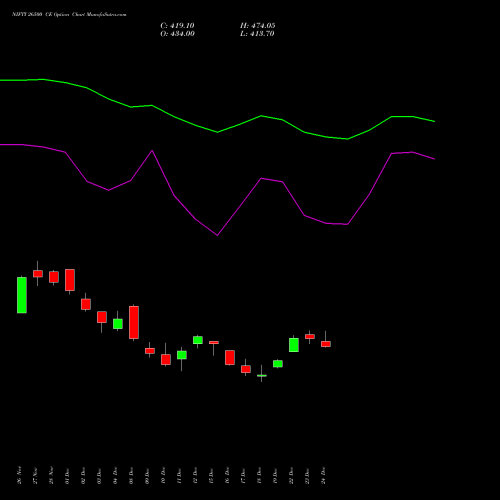Click the 19 Dec date label
Viewport: 500px width, 500px height.
(275, 475)
